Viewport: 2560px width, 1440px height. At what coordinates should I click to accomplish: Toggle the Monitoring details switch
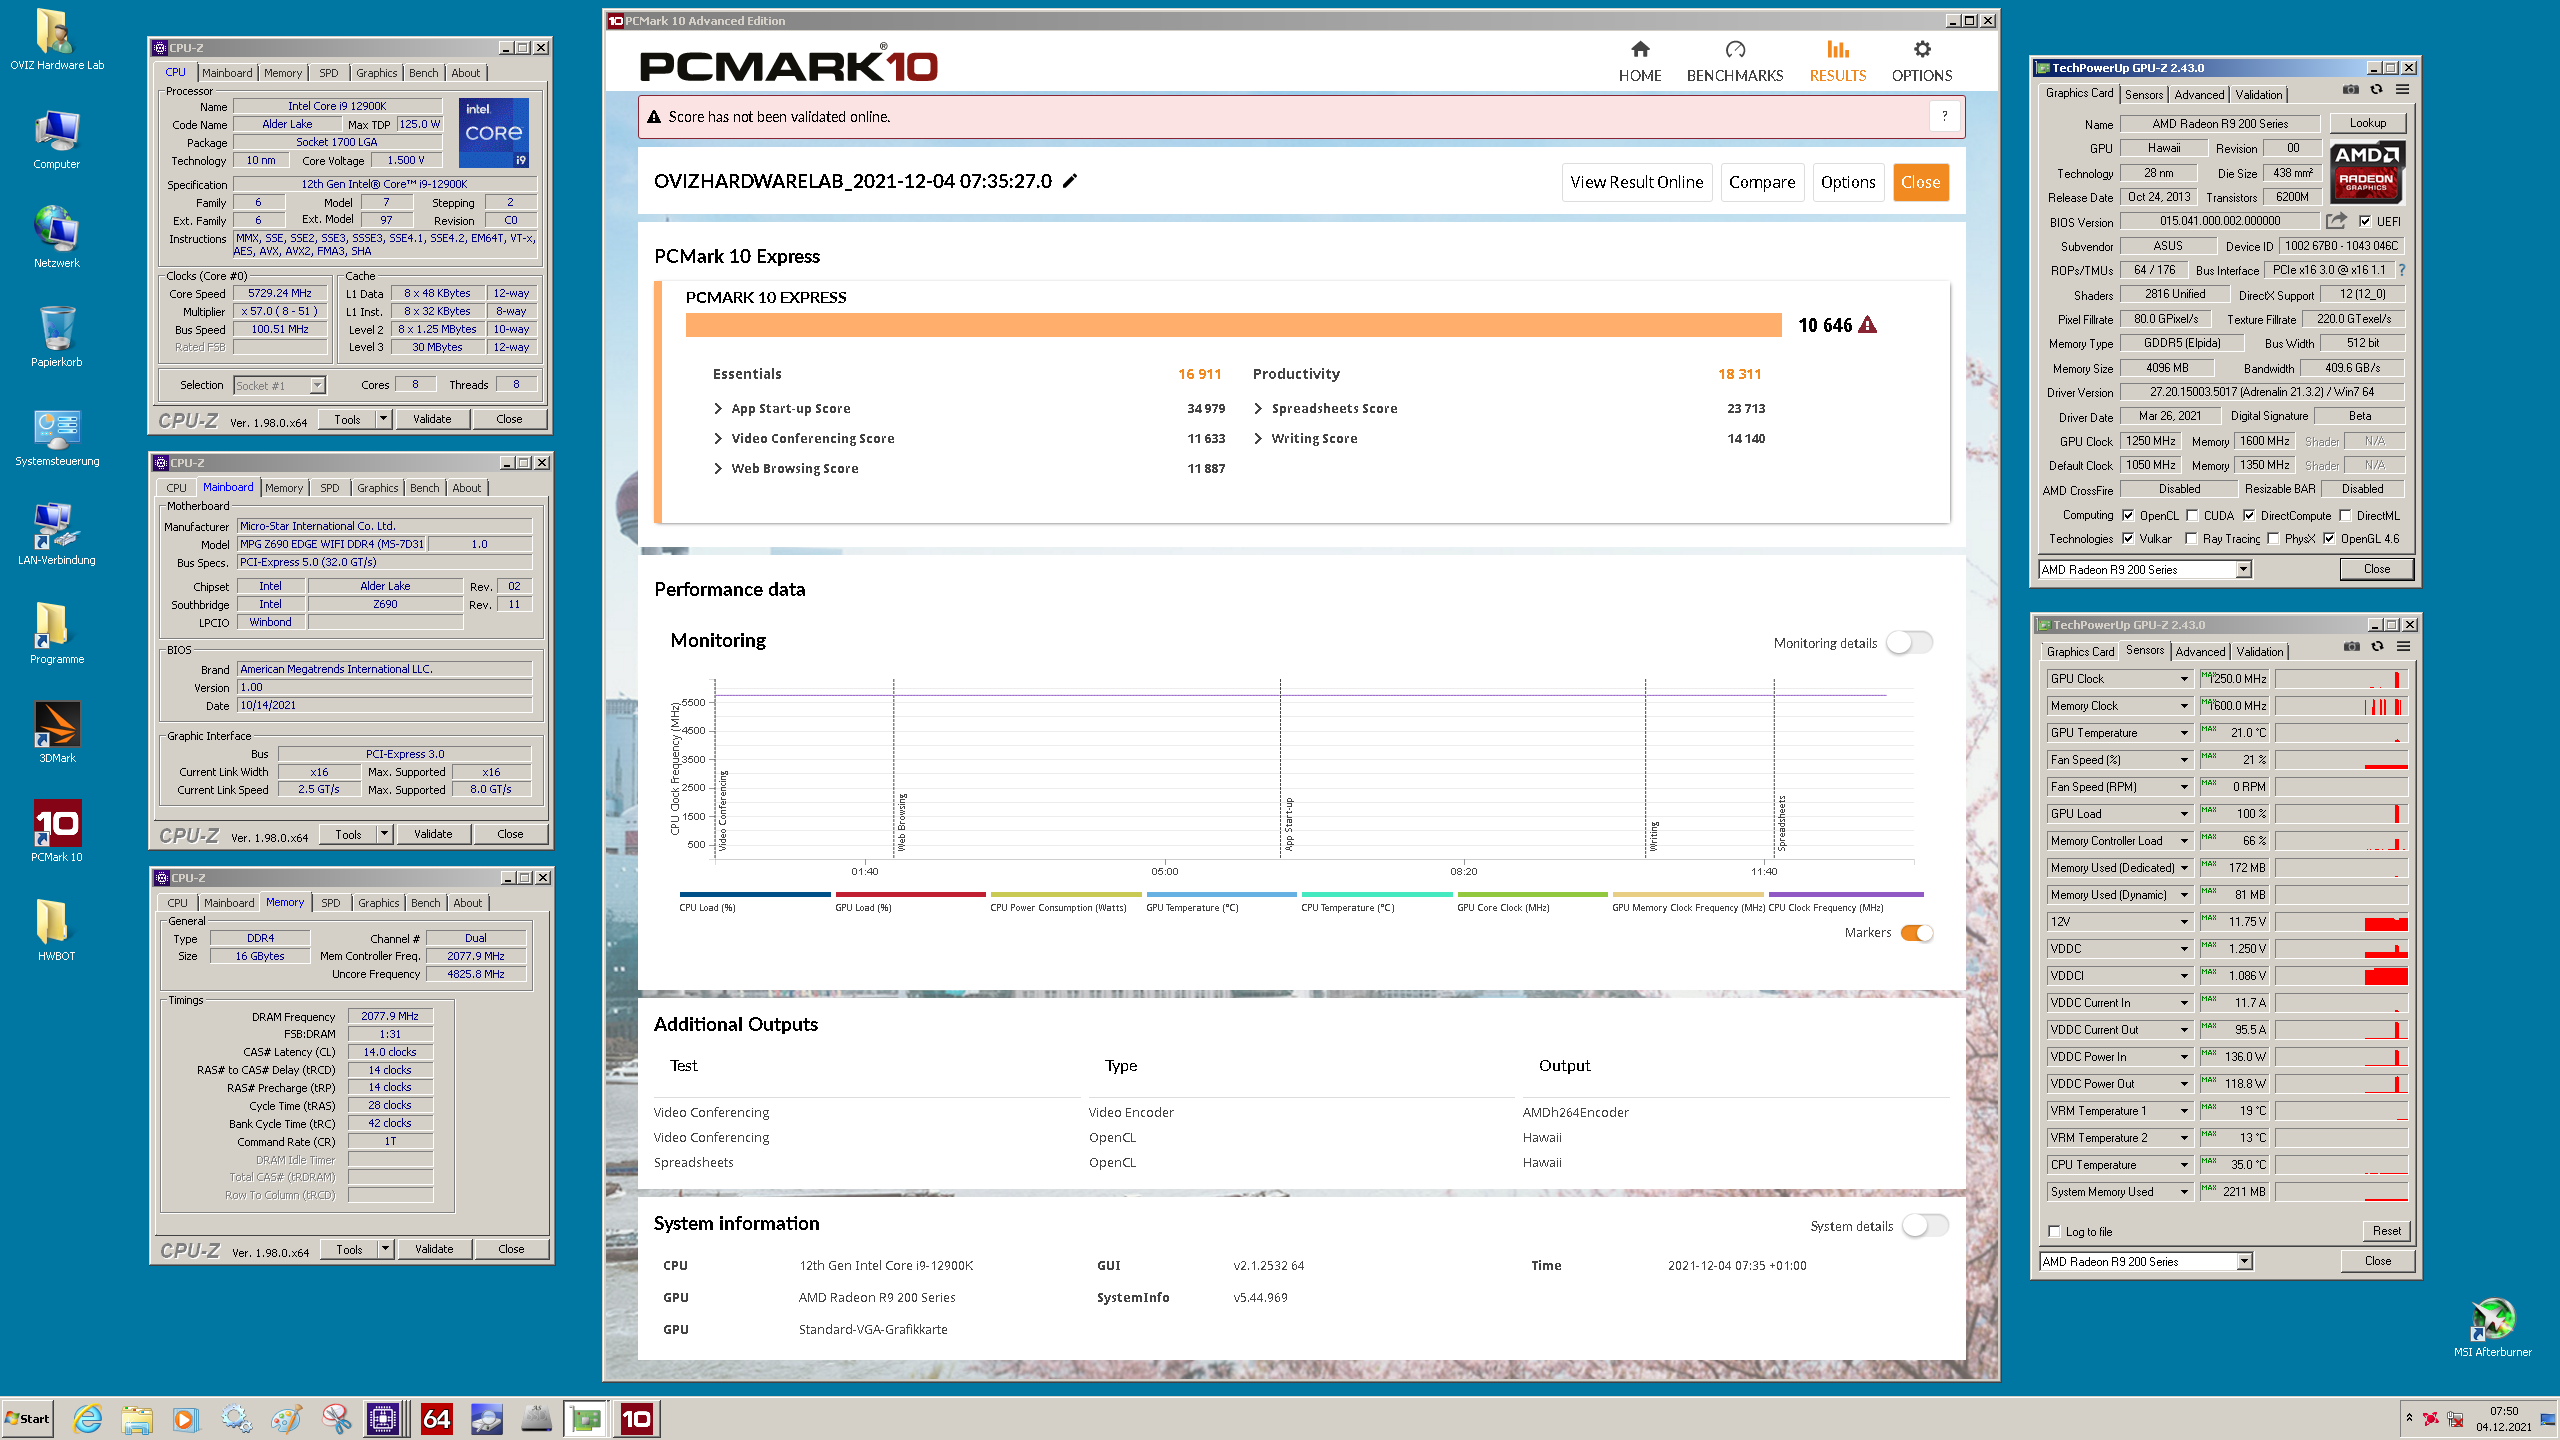1909,643
